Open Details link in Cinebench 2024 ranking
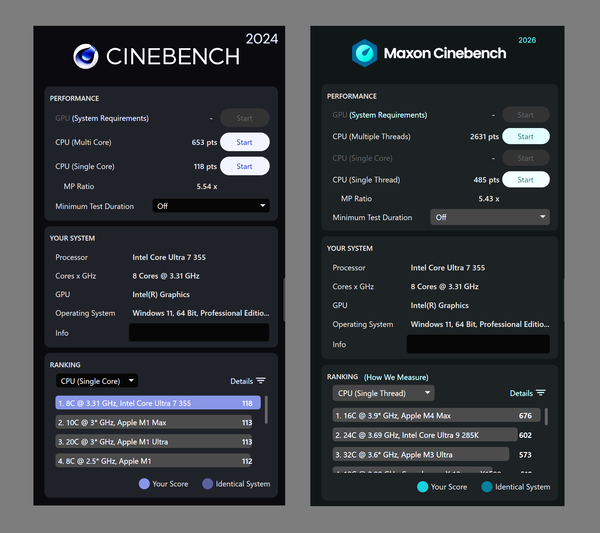This screenshot has height=533, width=600. click(x=241, y=381)
